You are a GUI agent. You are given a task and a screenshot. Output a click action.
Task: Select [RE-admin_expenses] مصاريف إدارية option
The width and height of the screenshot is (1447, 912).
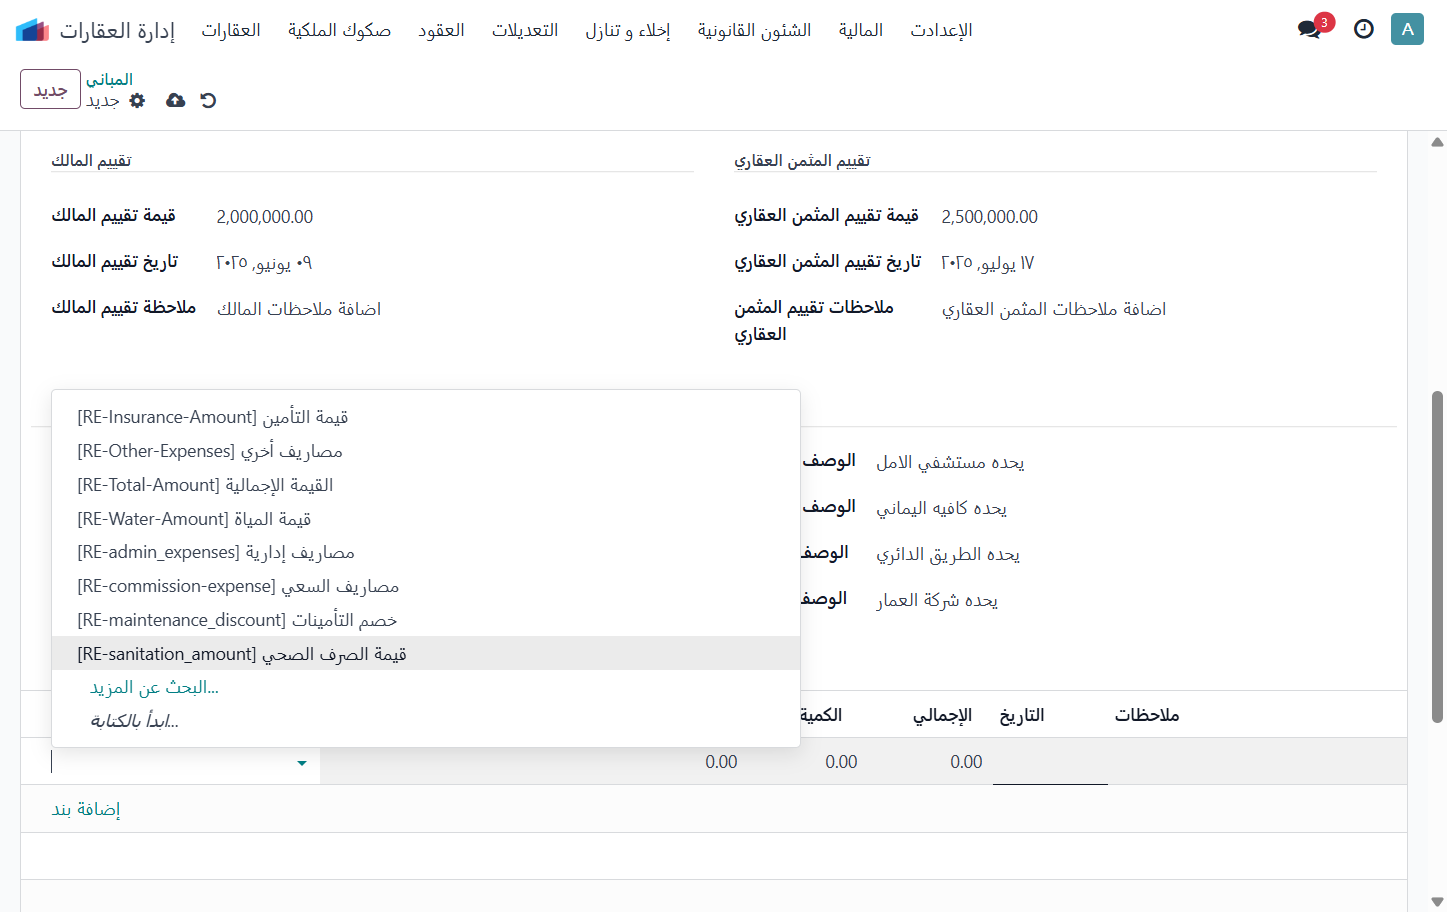point(426,552)
